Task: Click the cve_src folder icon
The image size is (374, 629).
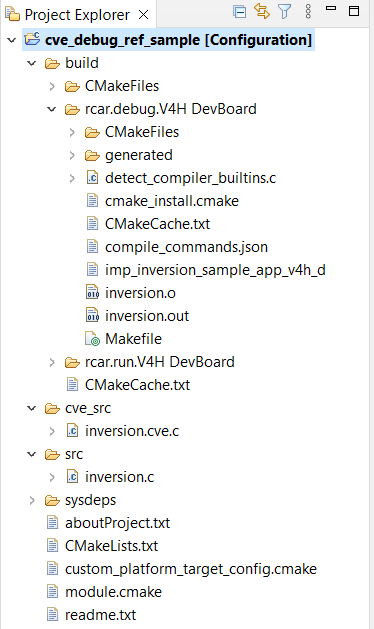Action: [52, 409]
